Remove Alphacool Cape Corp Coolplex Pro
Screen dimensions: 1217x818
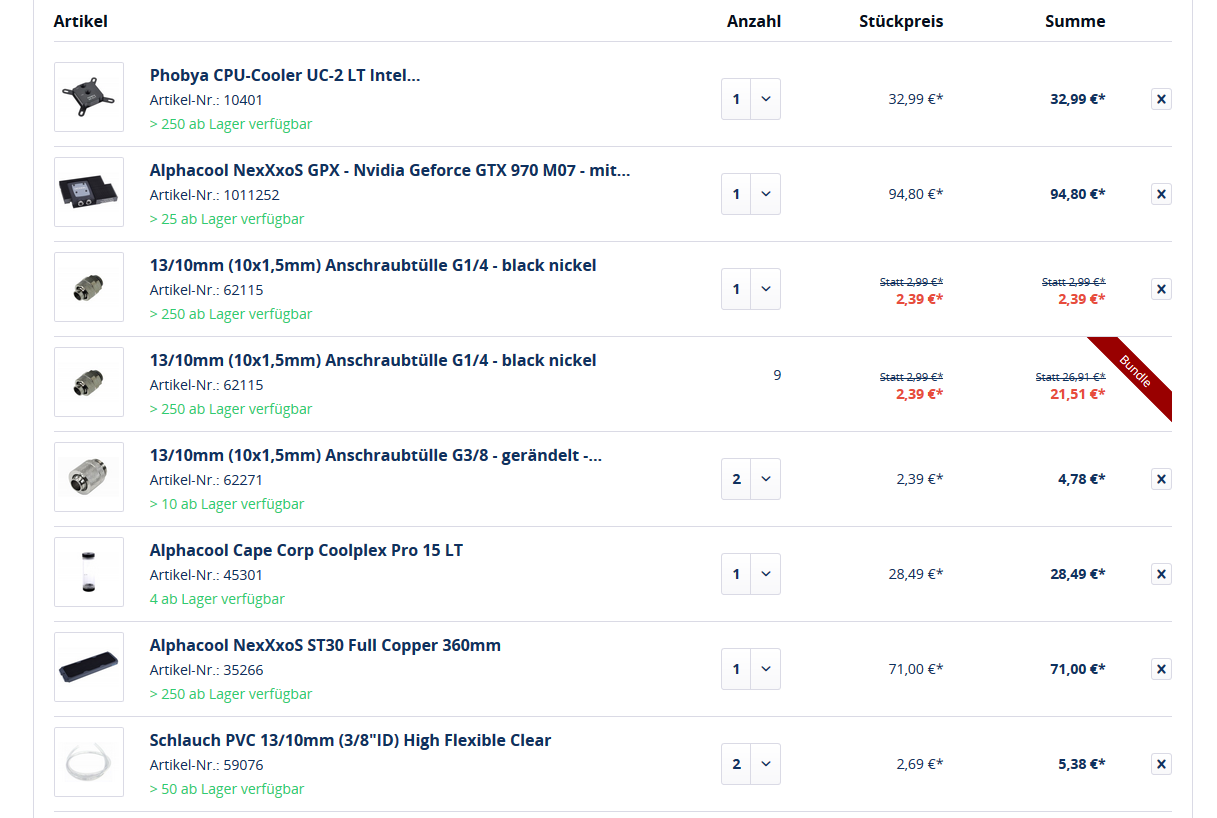(1161, 574)
